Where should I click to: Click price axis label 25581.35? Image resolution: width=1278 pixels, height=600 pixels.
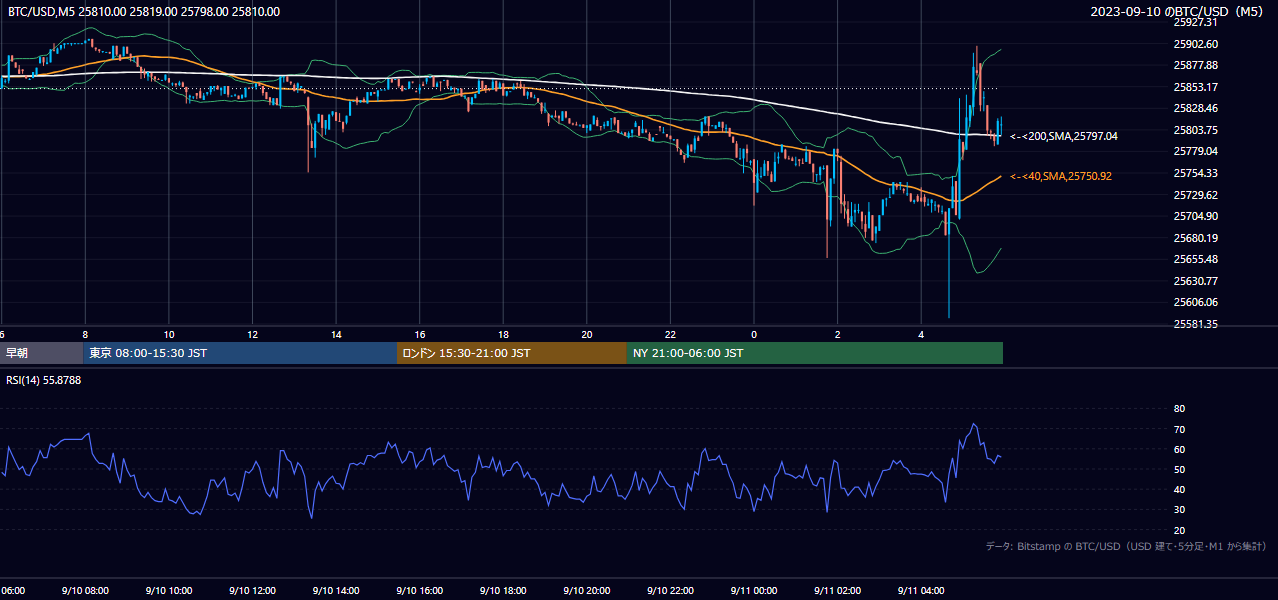tap(1196, 324)
